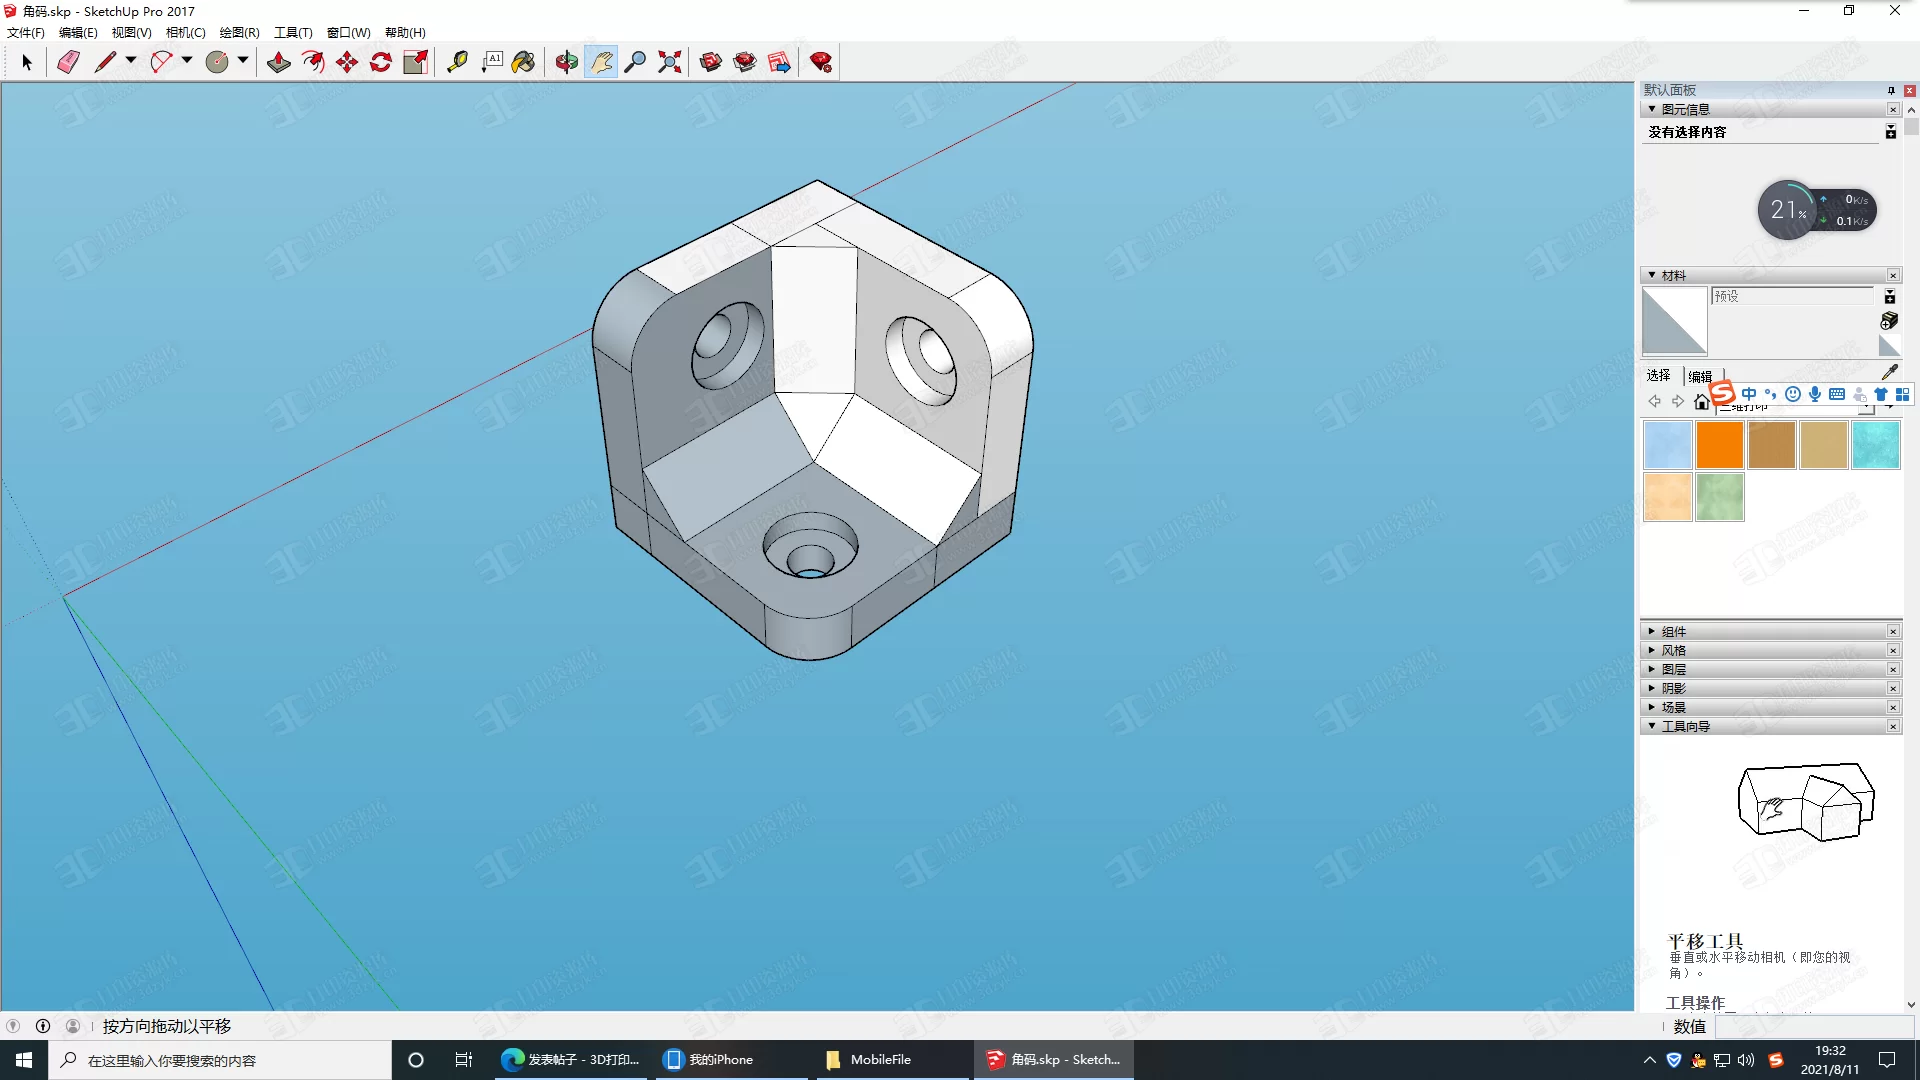This screenshot has height=1080, width=1920.
Task: Switch to the 编辑 materials tab
Action: 1701,377
